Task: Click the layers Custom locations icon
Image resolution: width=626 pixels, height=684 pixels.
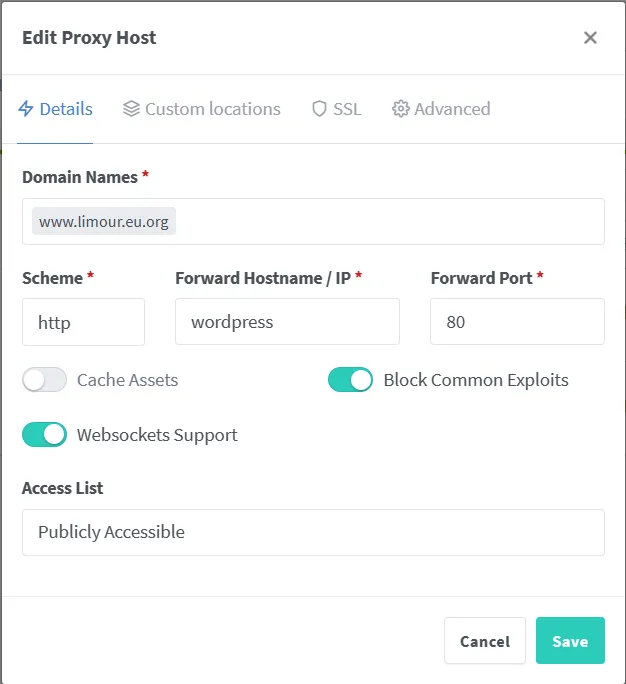Action: pyautogui.click(x=131, y=109)
